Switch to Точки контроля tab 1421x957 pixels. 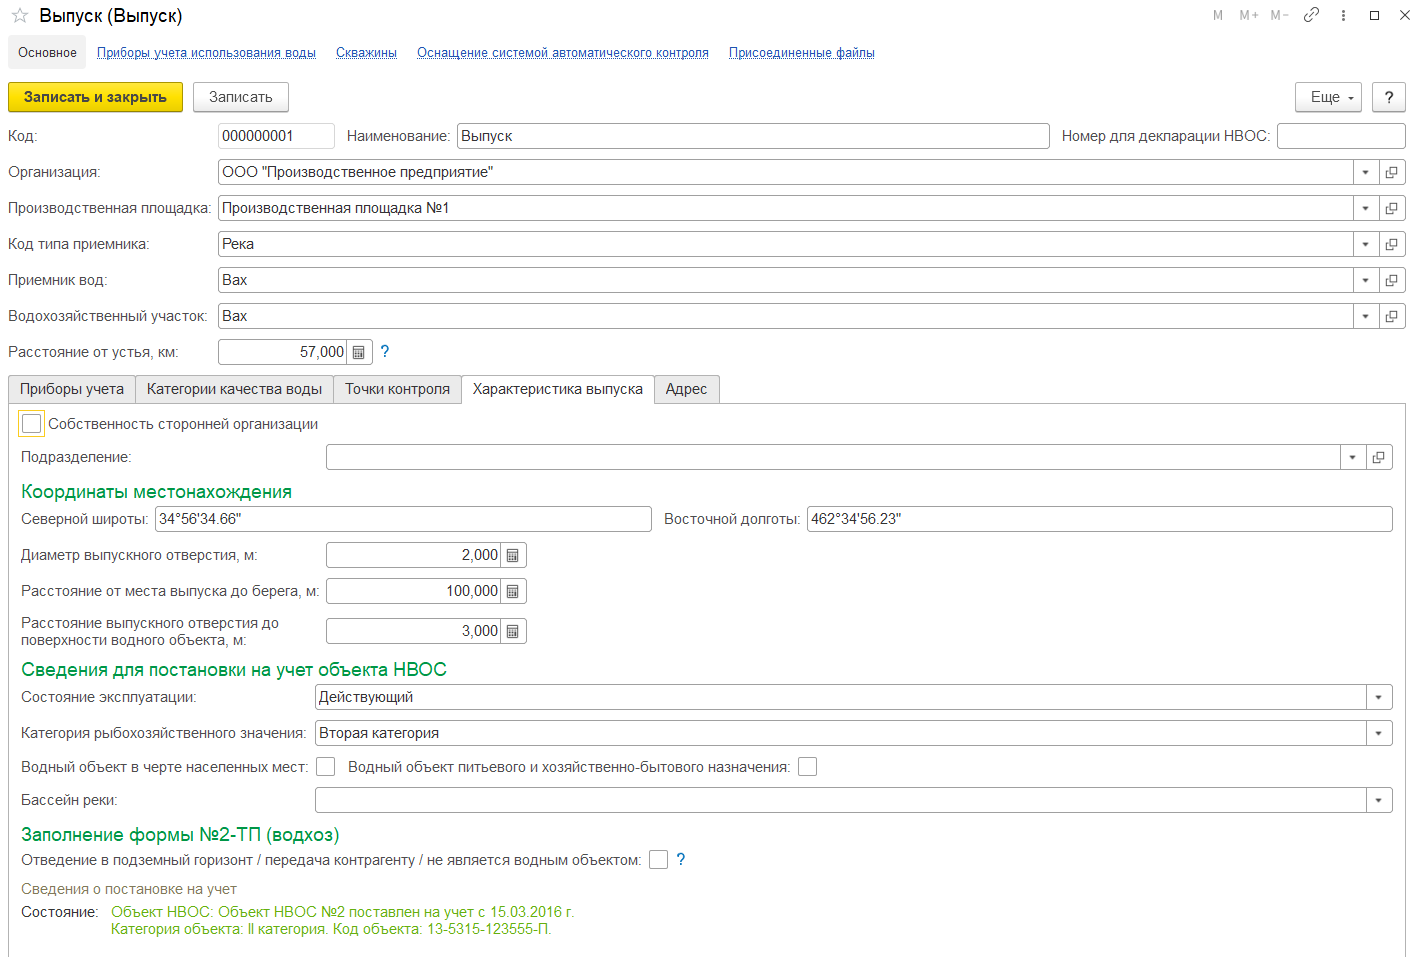[398, 389]
